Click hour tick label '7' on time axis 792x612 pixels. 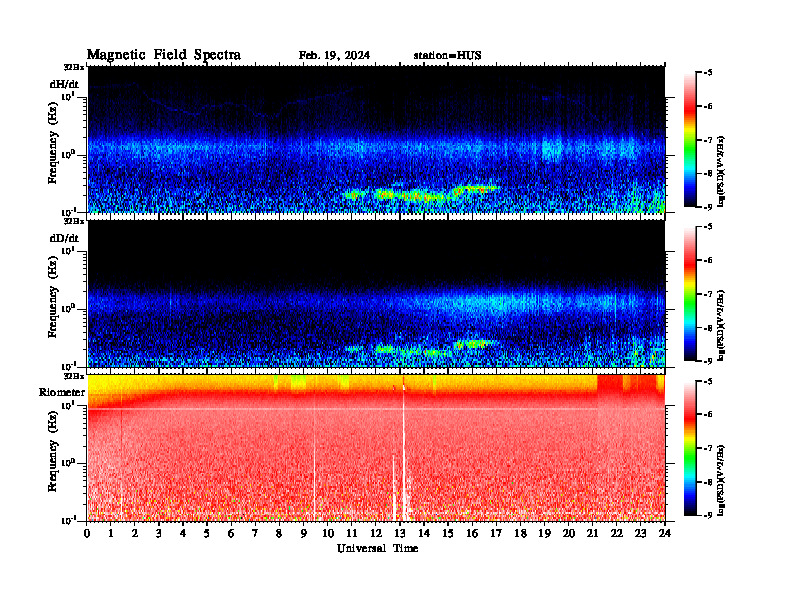pyautogui.click(x=255, y=533)
